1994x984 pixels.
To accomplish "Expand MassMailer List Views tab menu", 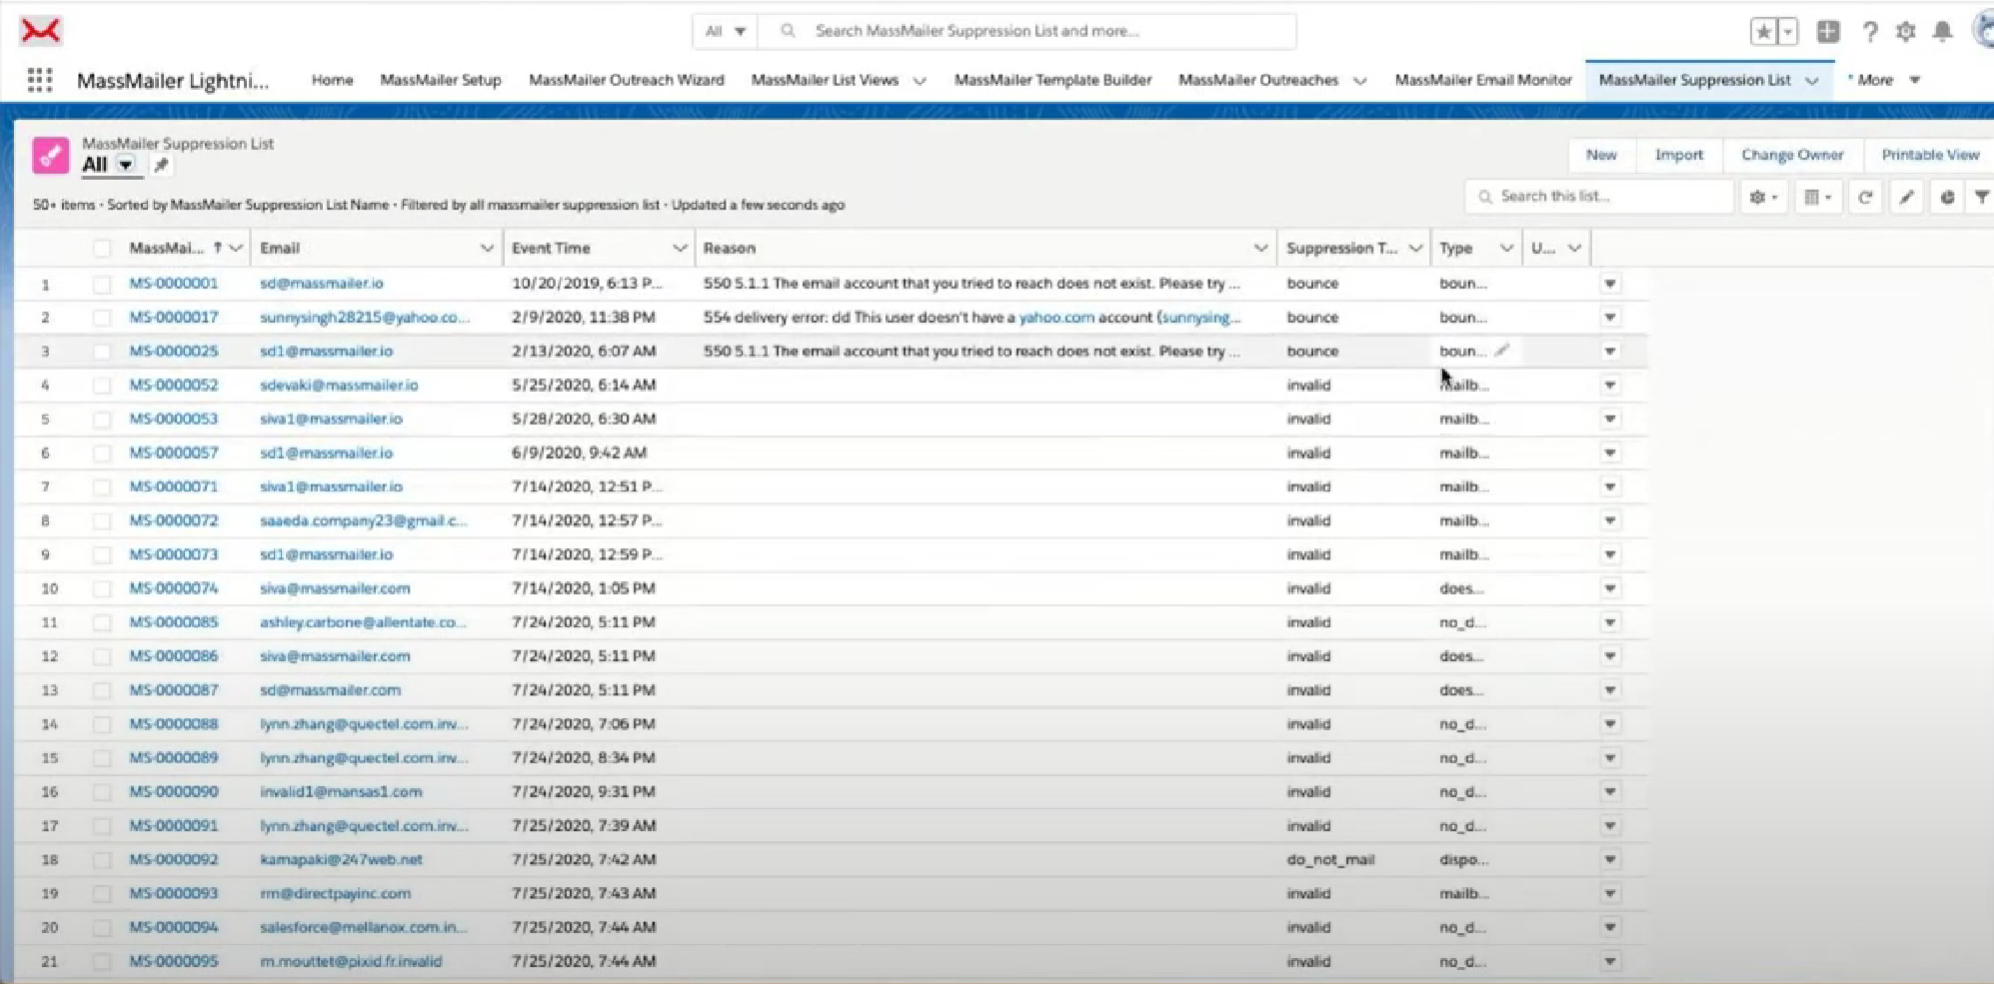I will [x=919, y=81].
